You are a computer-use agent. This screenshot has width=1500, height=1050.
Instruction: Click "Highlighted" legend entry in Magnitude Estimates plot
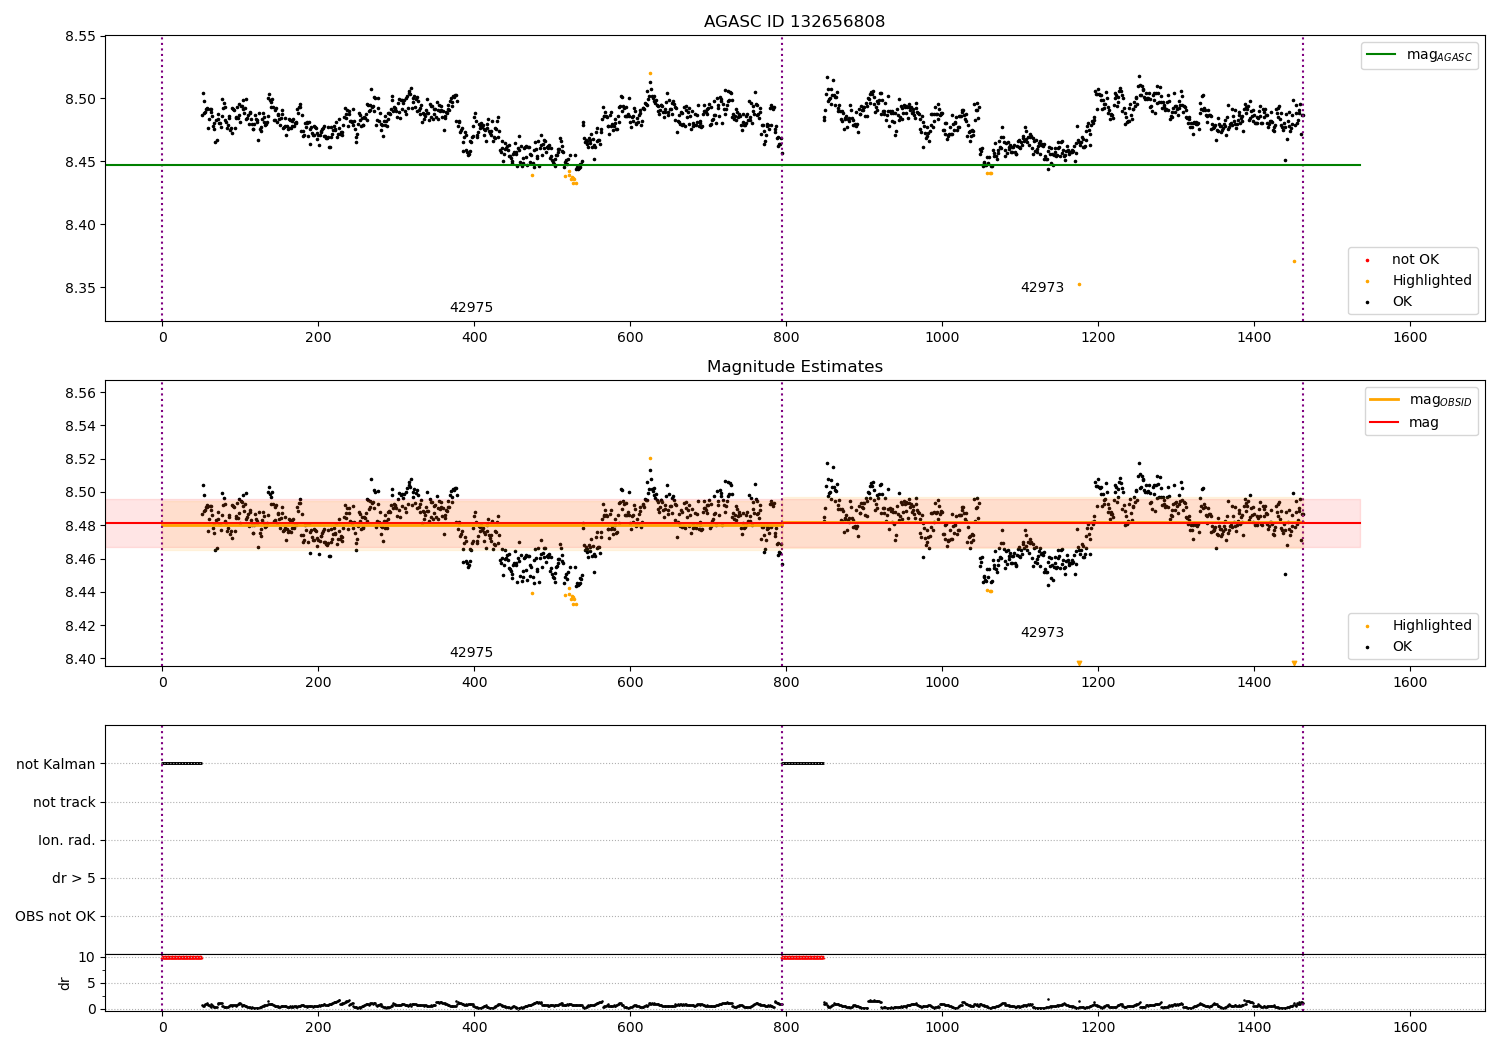tap(1431, 626)
